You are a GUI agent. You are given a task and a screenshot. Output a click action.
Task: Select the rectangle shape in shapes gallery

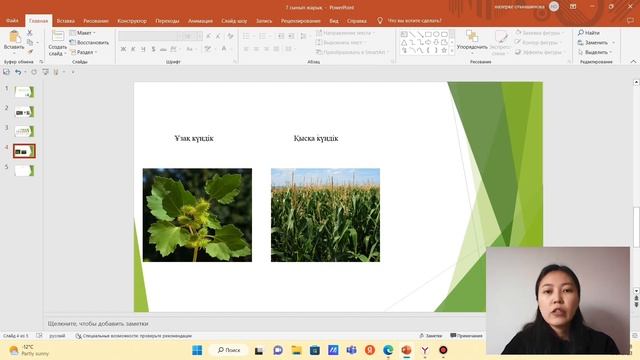(x=428, y=34)
